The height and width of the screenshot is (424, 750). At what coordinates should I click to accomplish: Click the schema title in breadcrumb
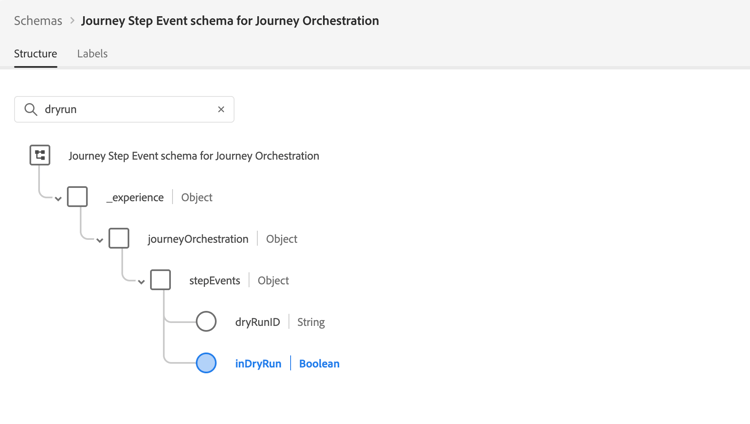point(229,20)
